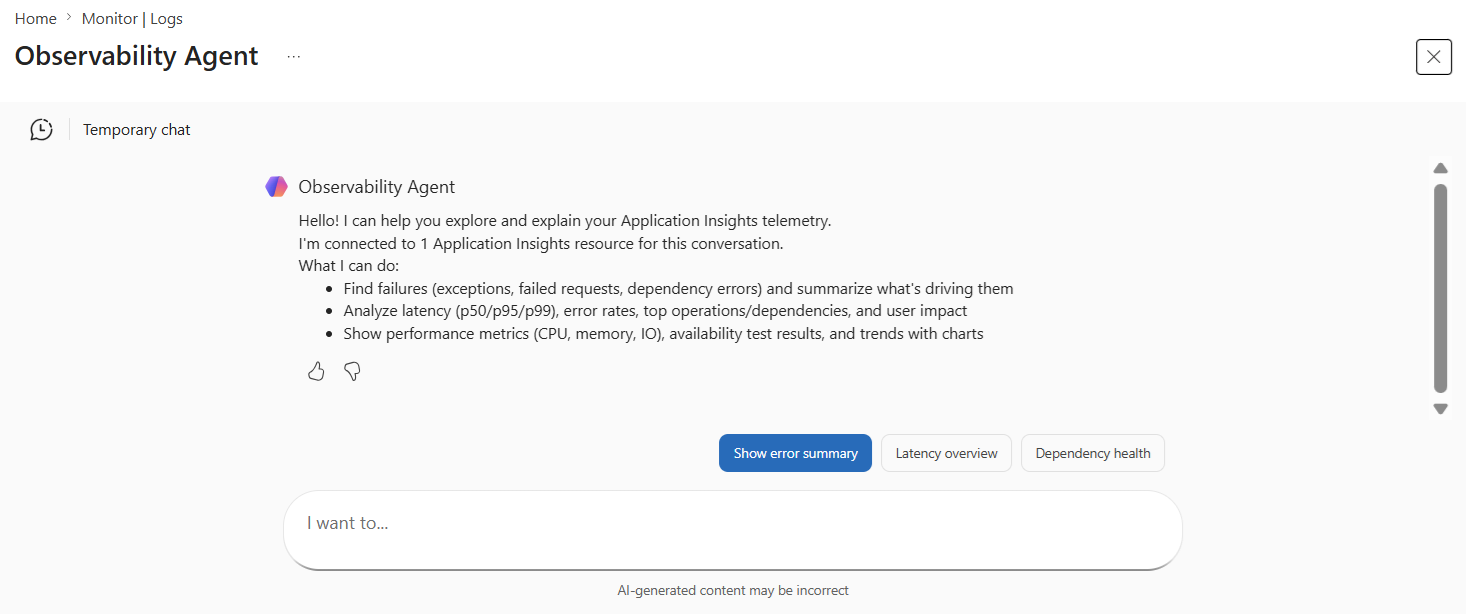Open the more options ellipsis menu
Viewport: 1466px width, 614px height.
click(293, 57)
